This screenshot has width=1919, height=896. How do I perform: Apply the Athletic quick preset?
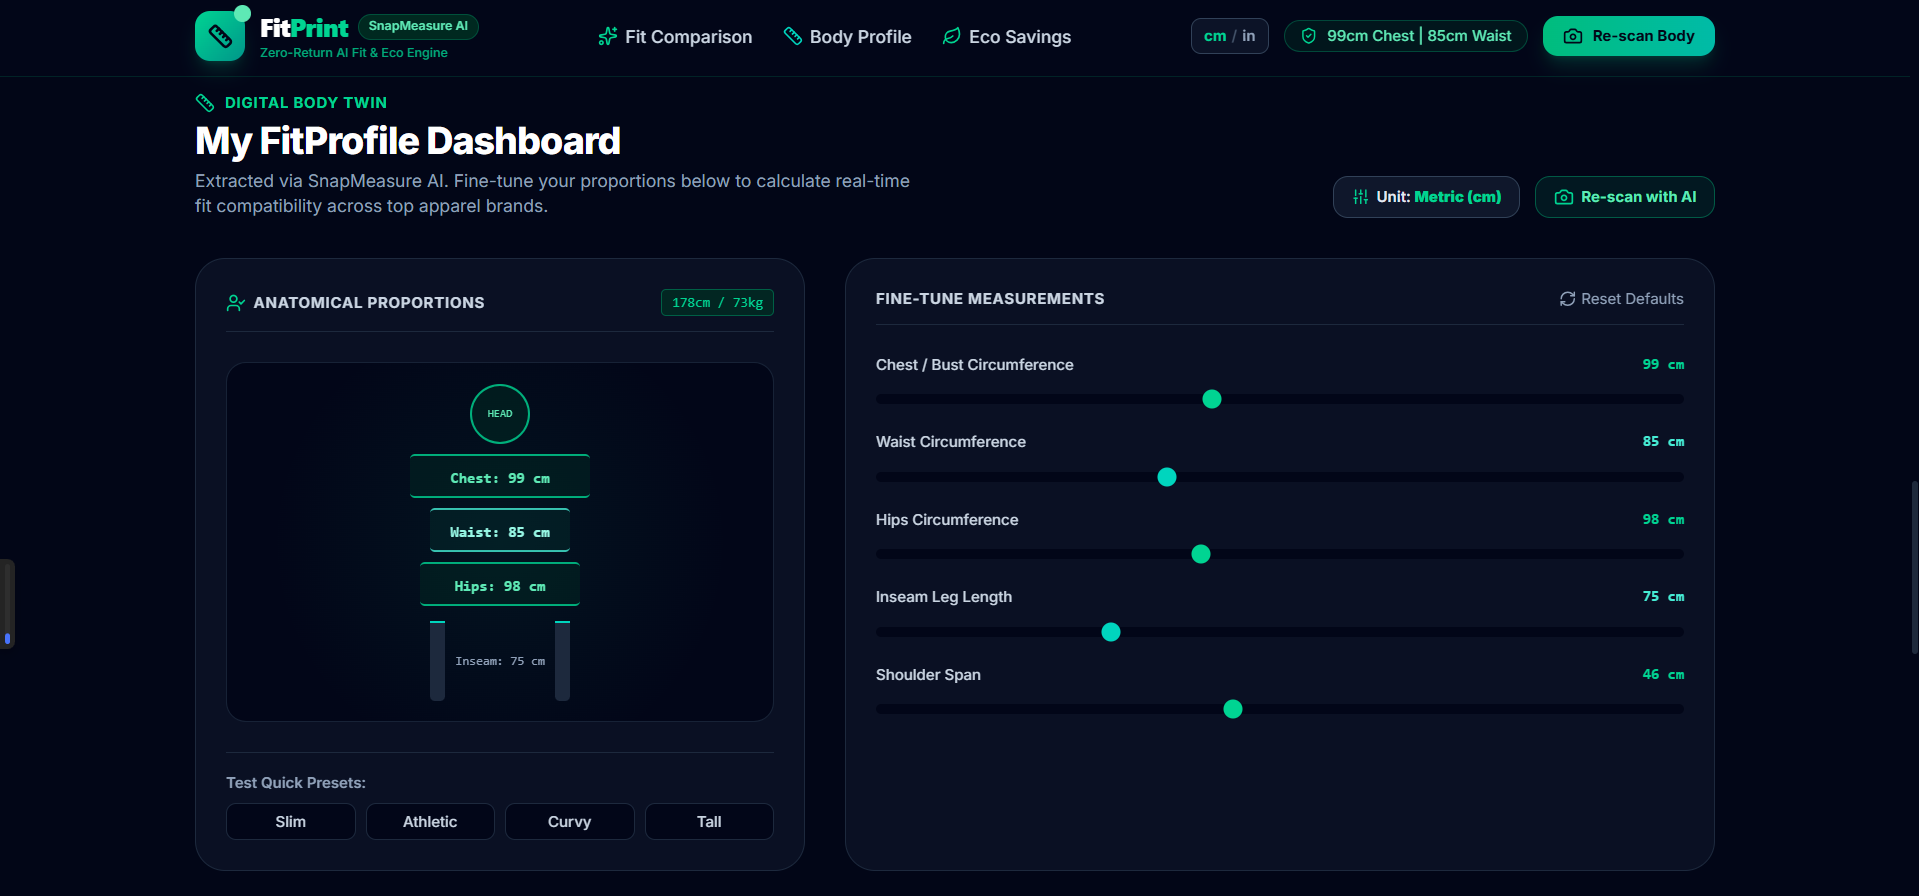[430, 822]
